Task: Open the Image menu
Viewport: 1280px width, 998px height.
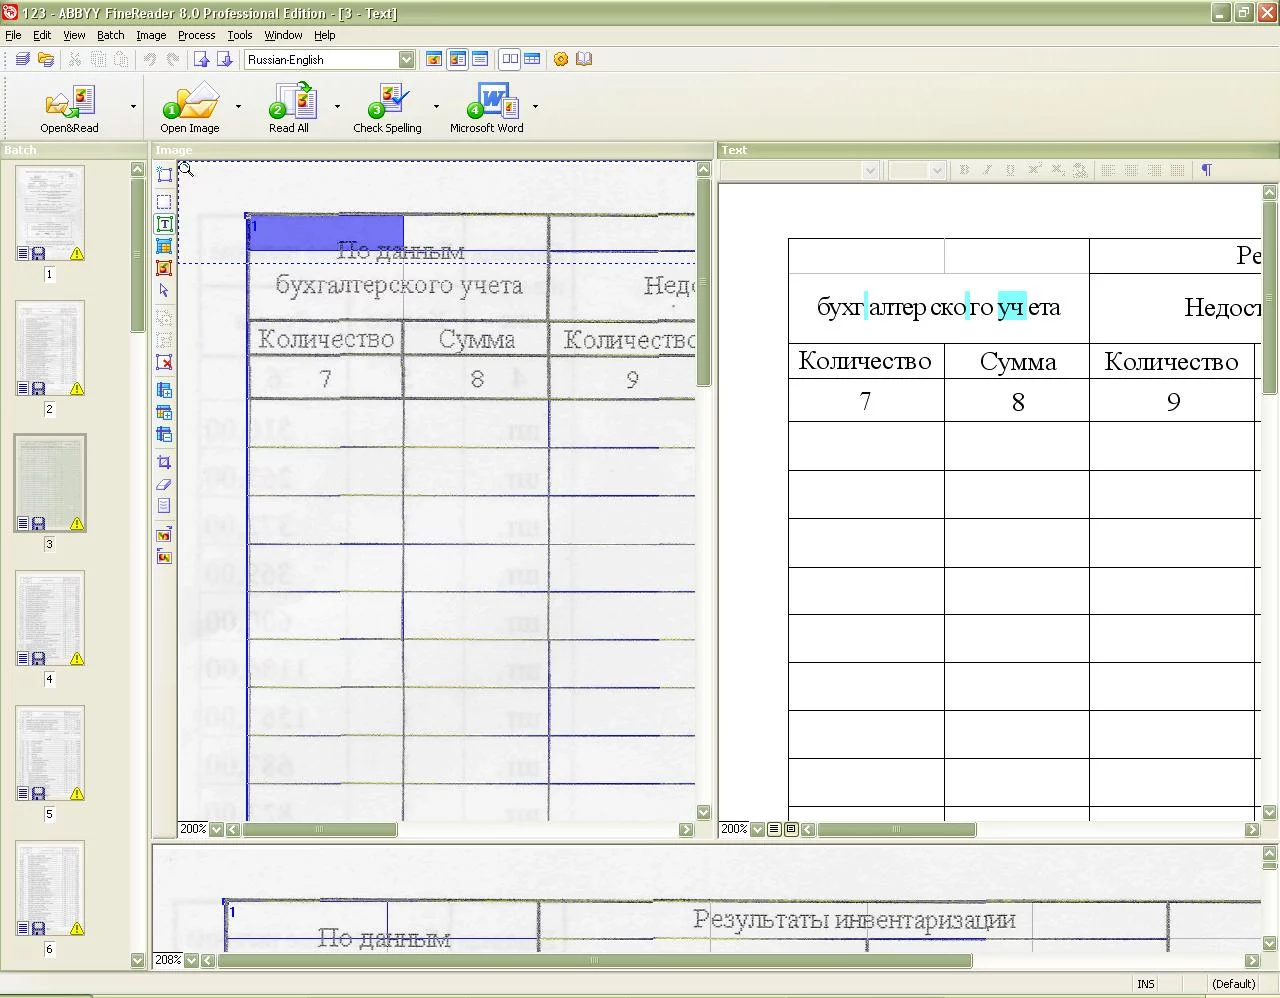Action: pos(151,35)
